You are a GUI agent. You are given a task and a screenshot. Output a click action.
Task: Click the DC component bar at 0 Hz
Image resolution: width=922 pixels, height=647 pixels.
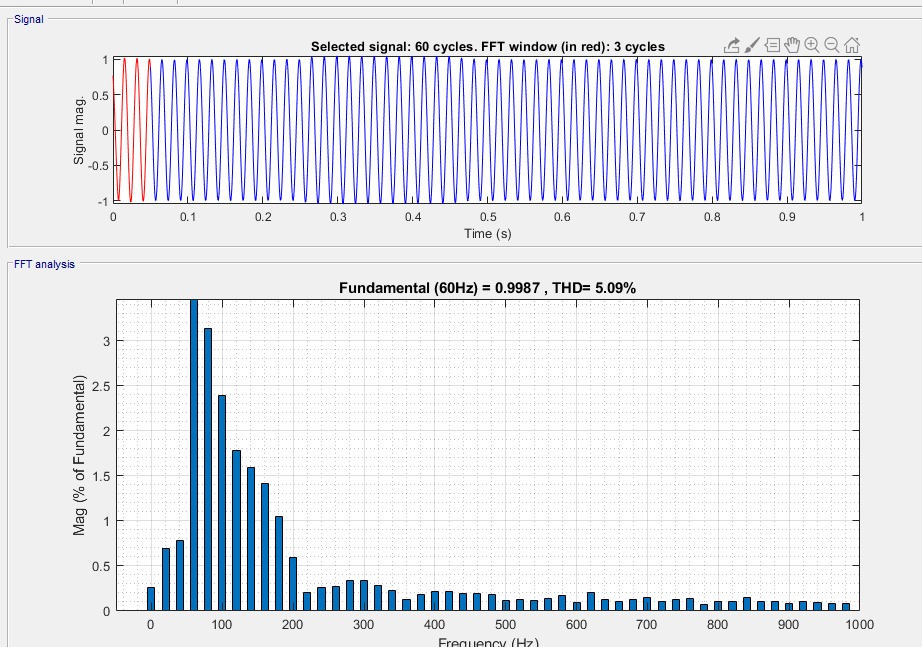[151, 599]
